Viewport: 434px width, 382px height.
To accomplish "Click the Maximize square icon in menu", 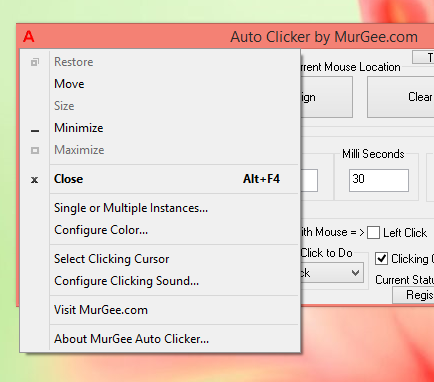I will [x=35, y=150].
